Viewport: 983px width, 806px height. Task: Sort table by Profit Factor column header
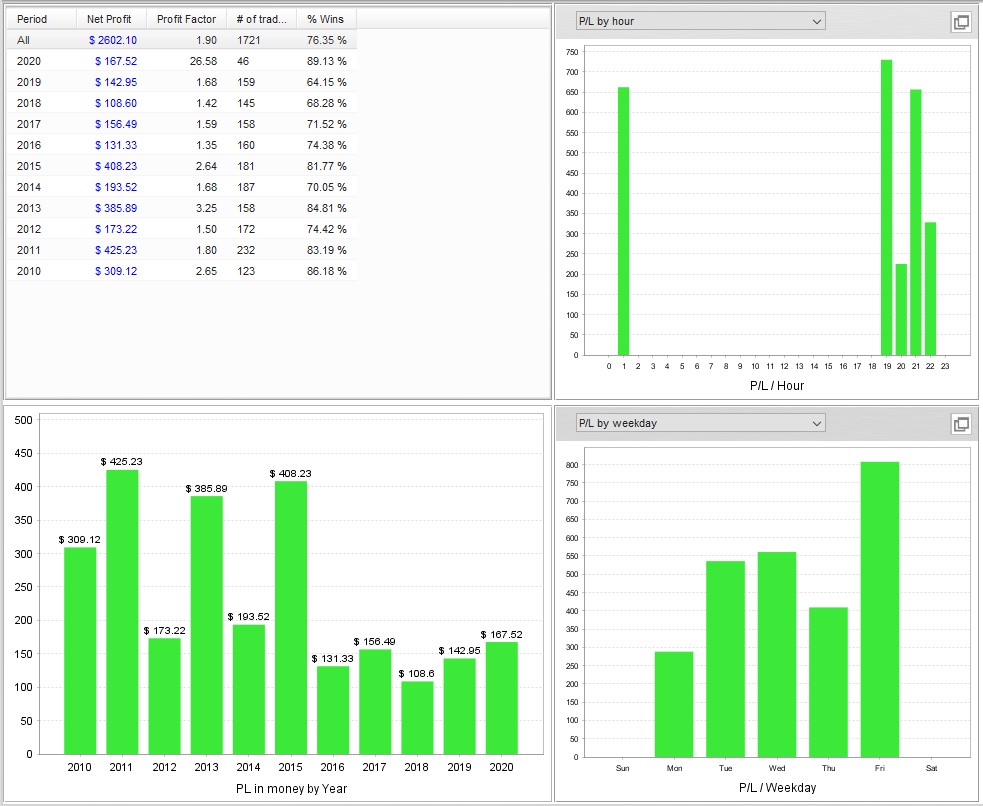(x=186, y=19)
